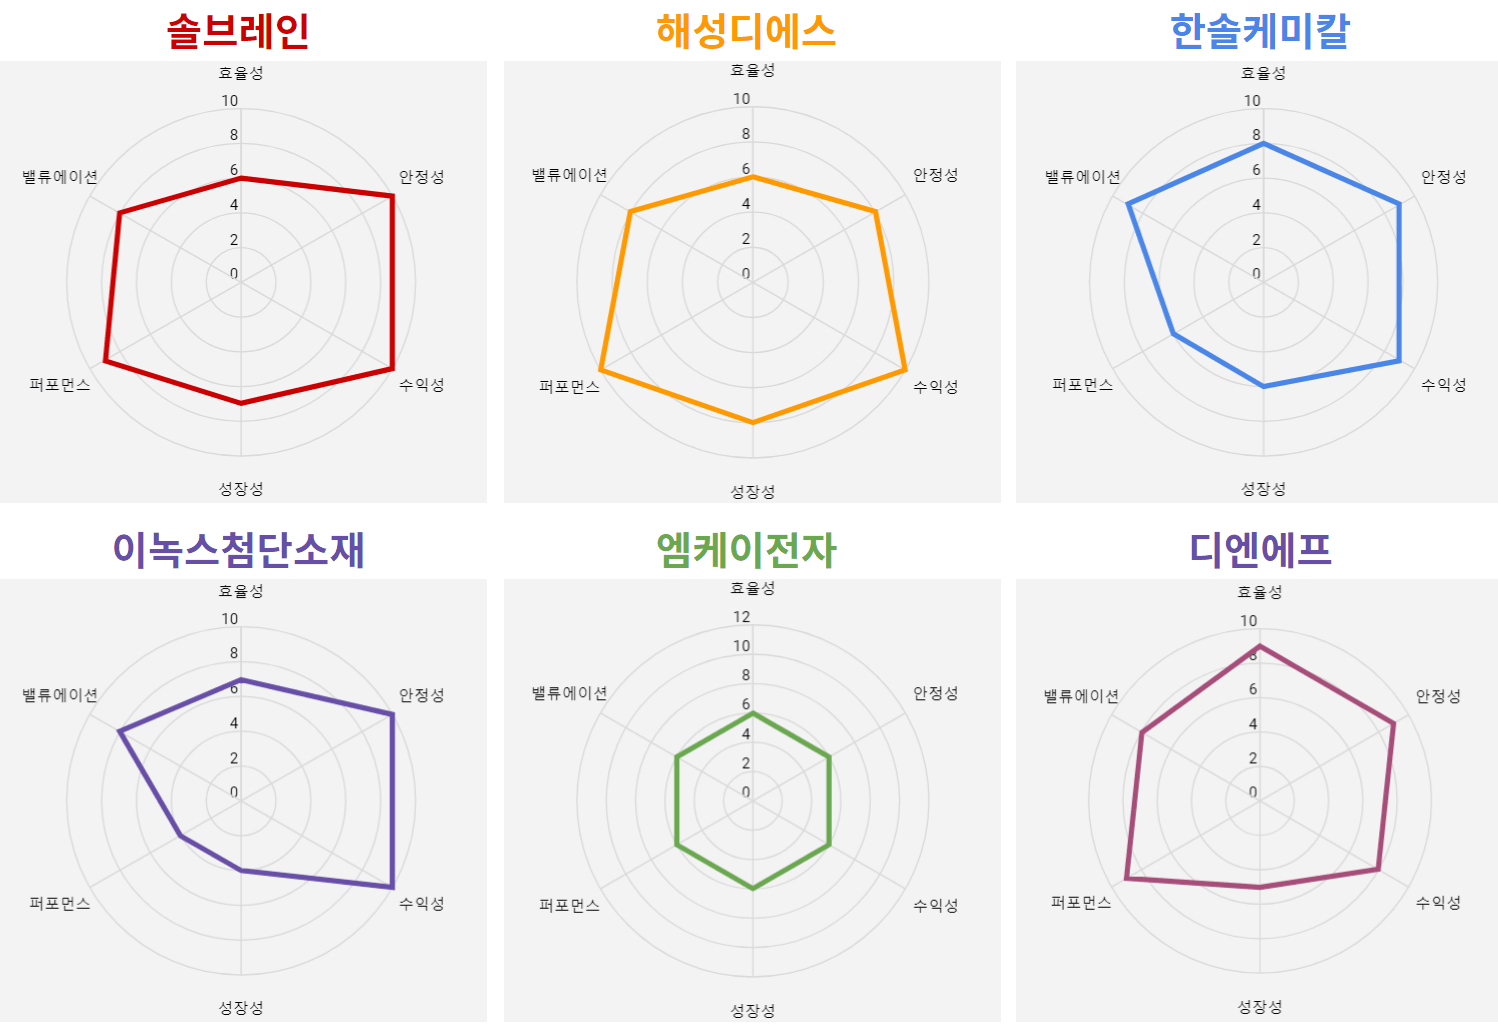The image size is (1498, 1024).
Task: Click 성장성 label on 디엔에프 chart
Action: click(1259, 1007)
